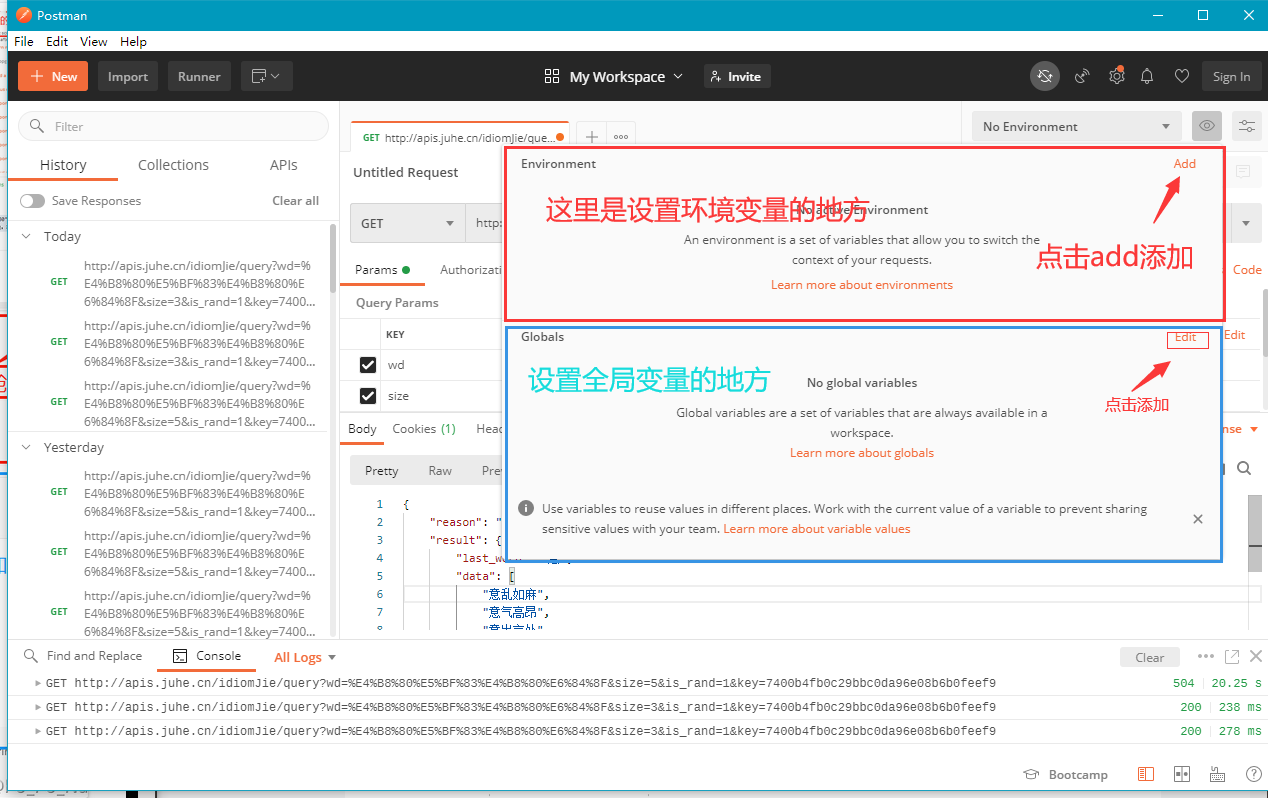Collapse the Yesterday history group
Screen dimensions: 1268x798
[27, 448]
